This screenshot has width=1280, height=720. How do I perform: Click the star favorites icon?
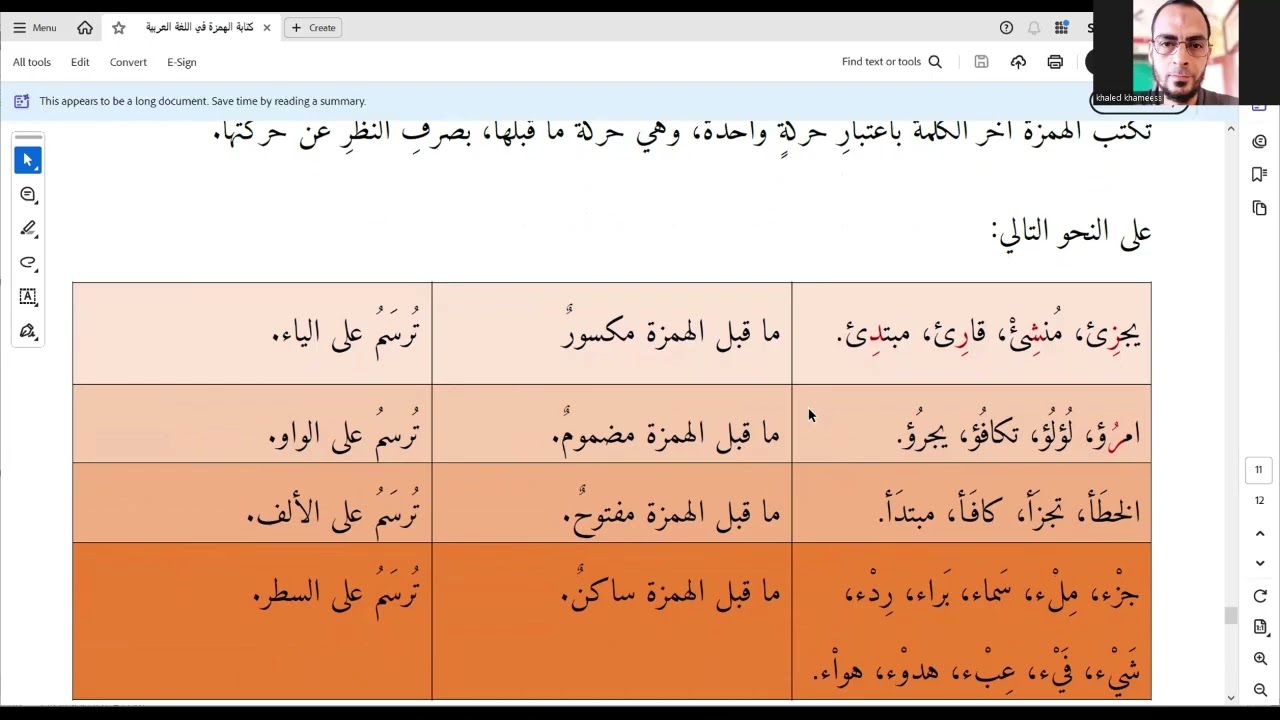pyautogui.click(x=119, y=28)
